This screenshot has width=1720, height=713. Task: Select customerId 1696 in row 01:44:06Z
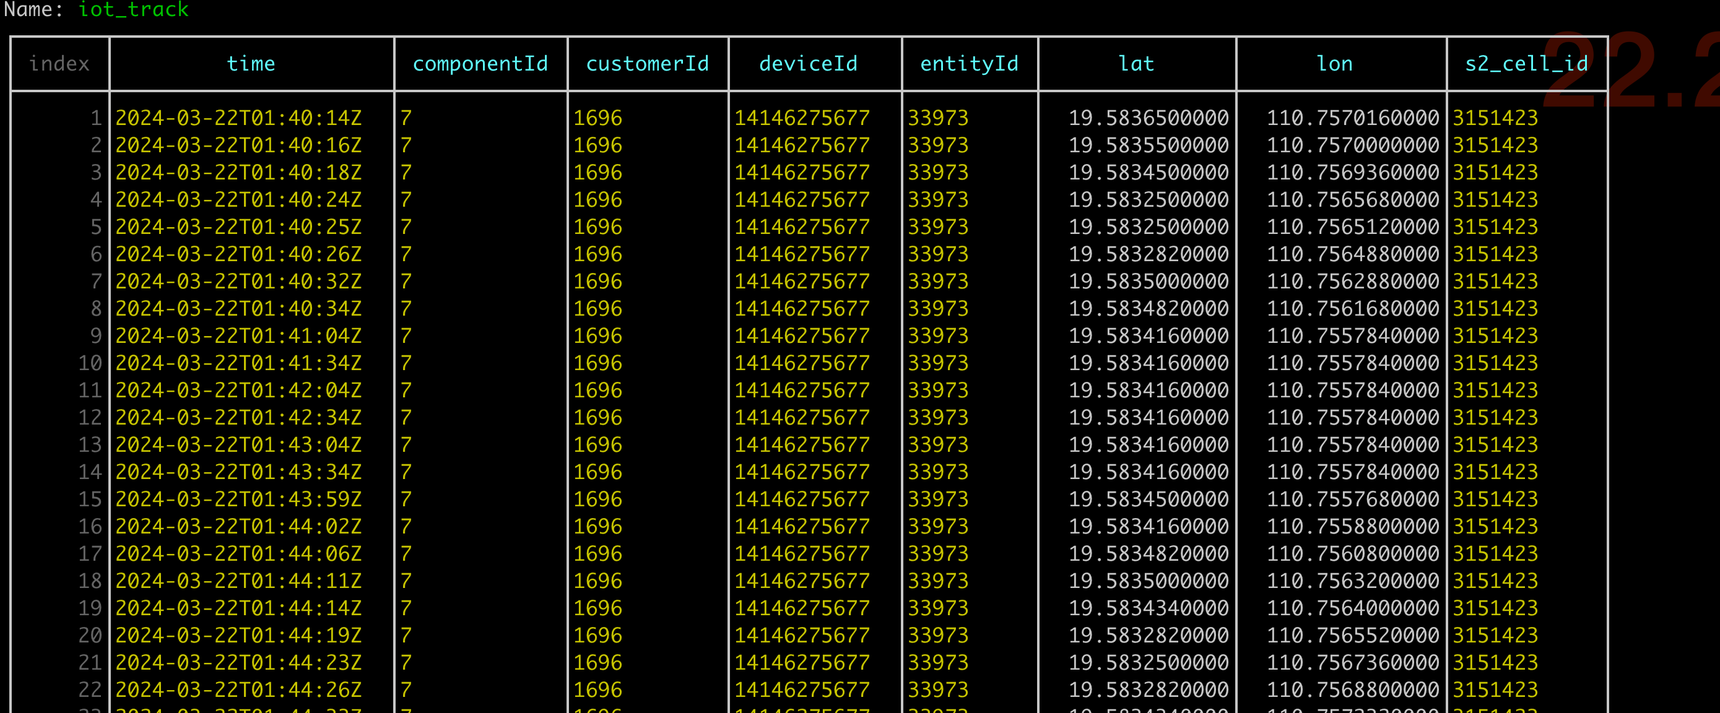click(598, 554)
